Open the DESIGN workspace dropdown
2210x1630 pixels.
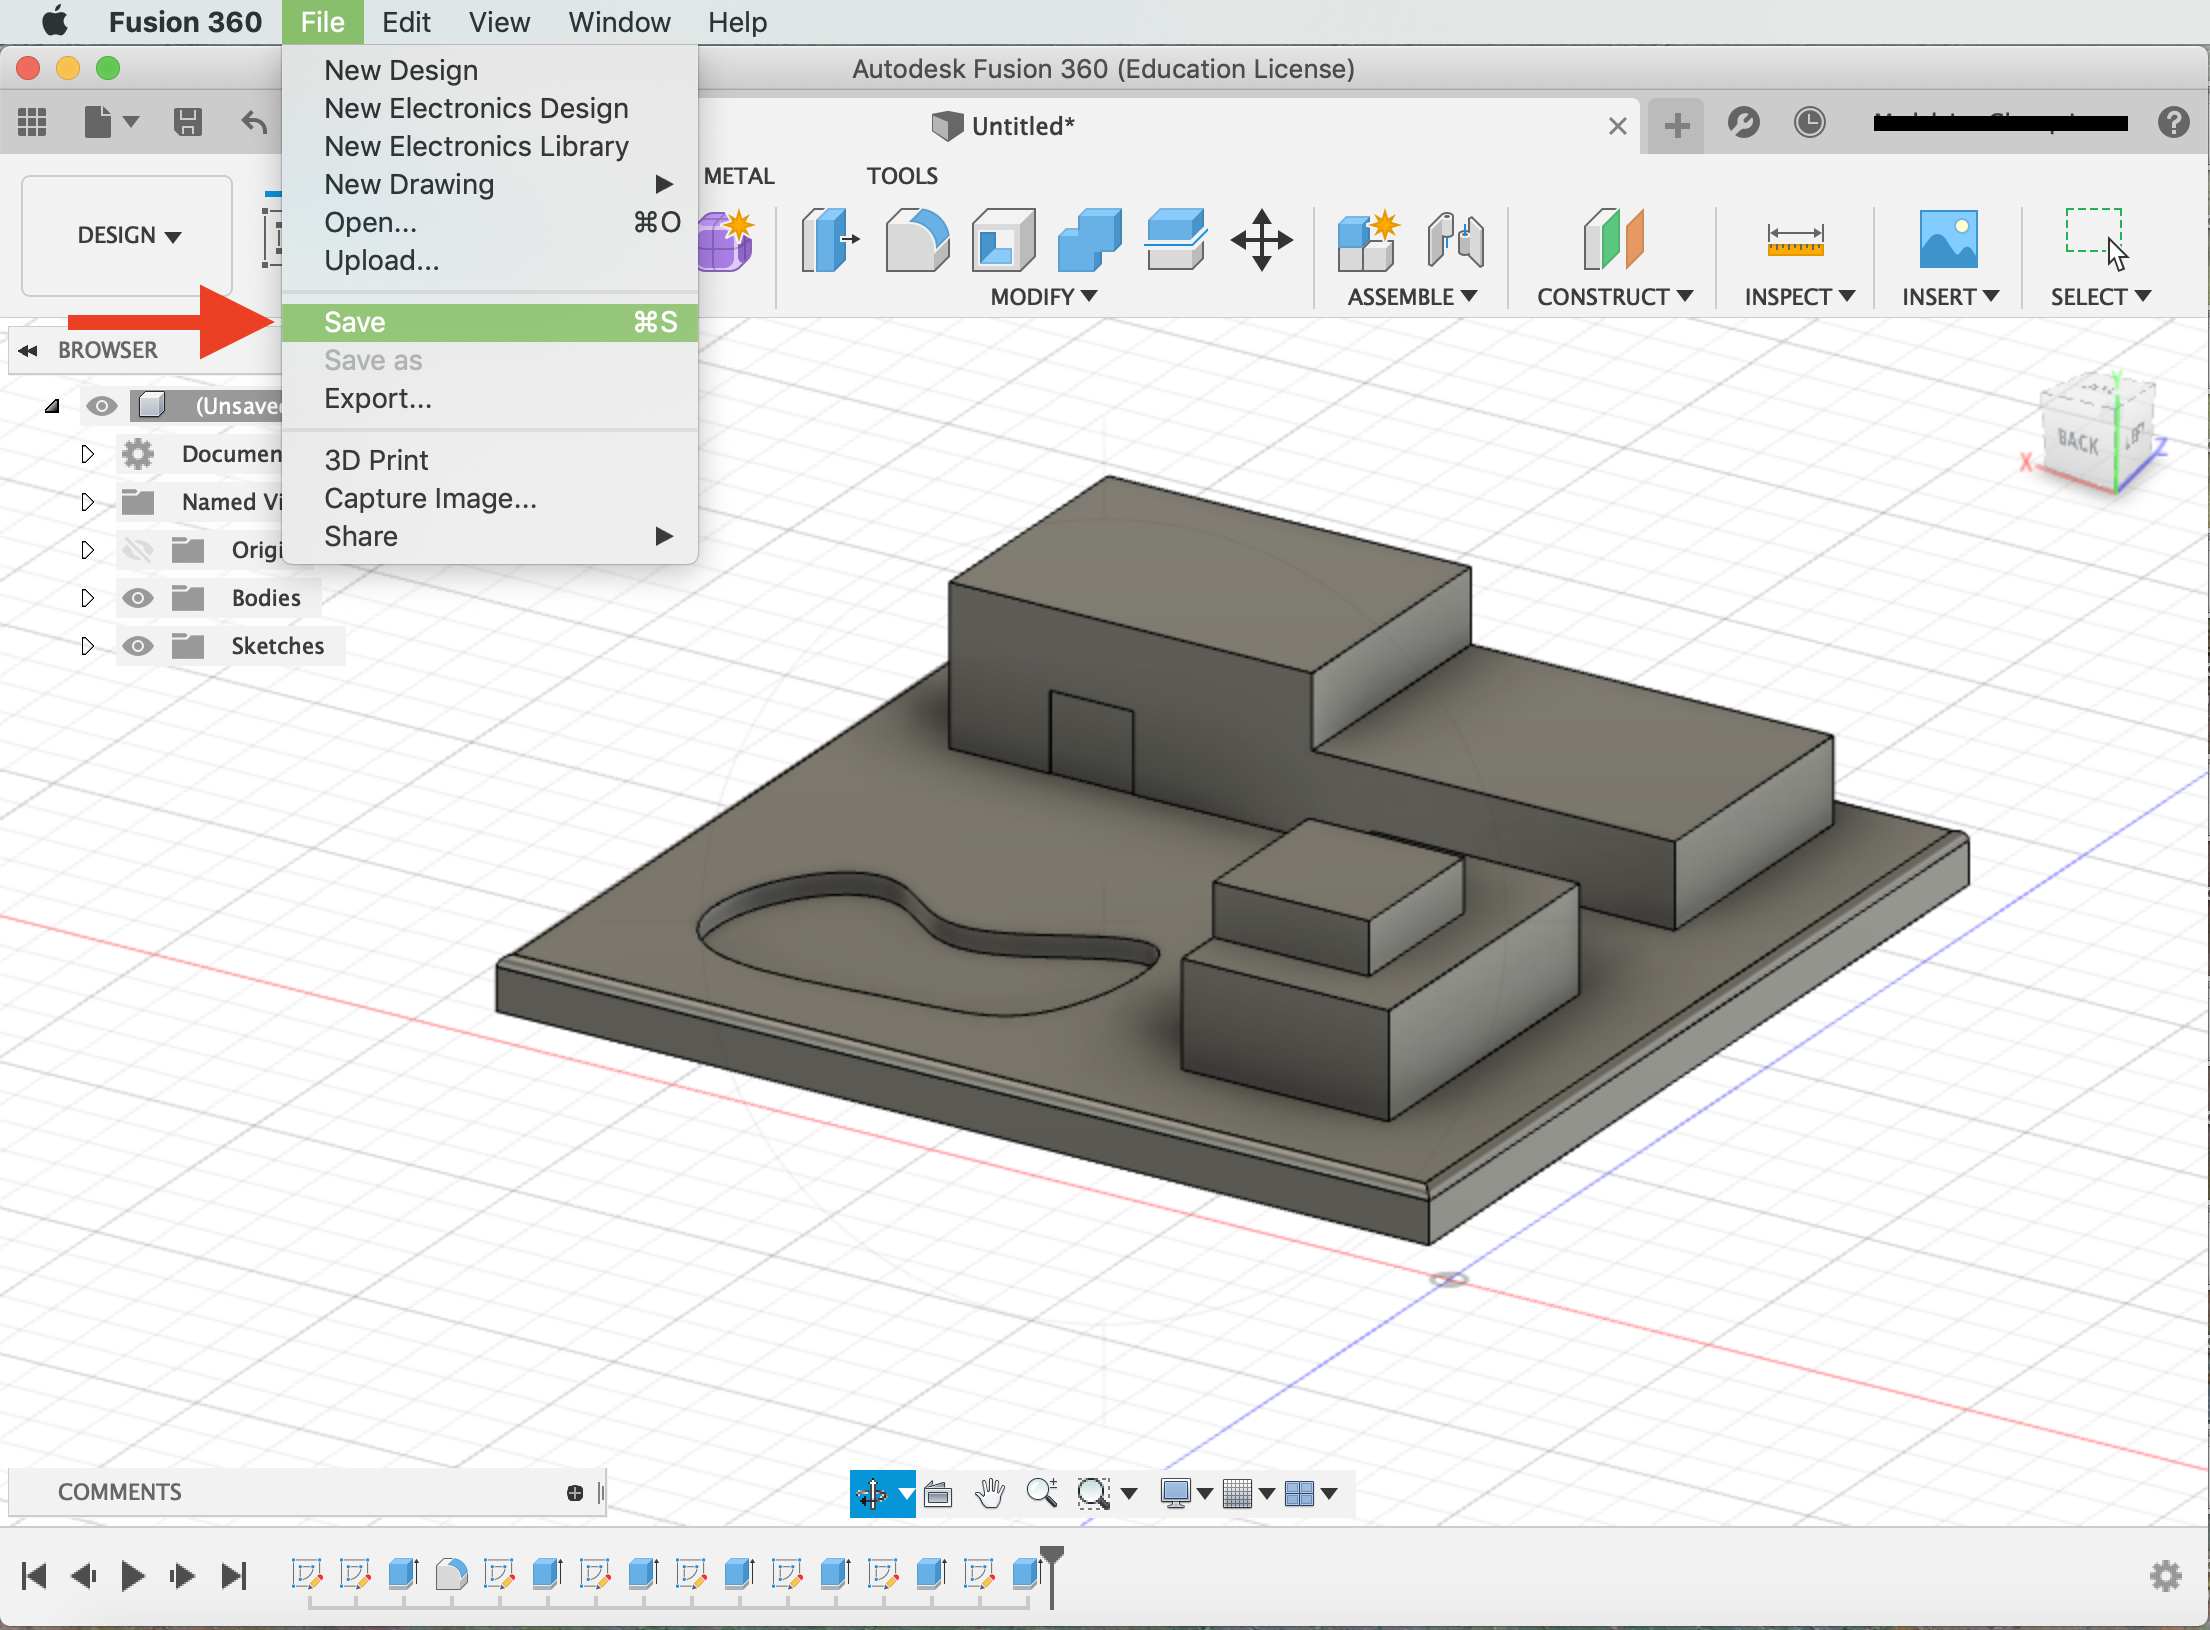(x=128, y=236)
